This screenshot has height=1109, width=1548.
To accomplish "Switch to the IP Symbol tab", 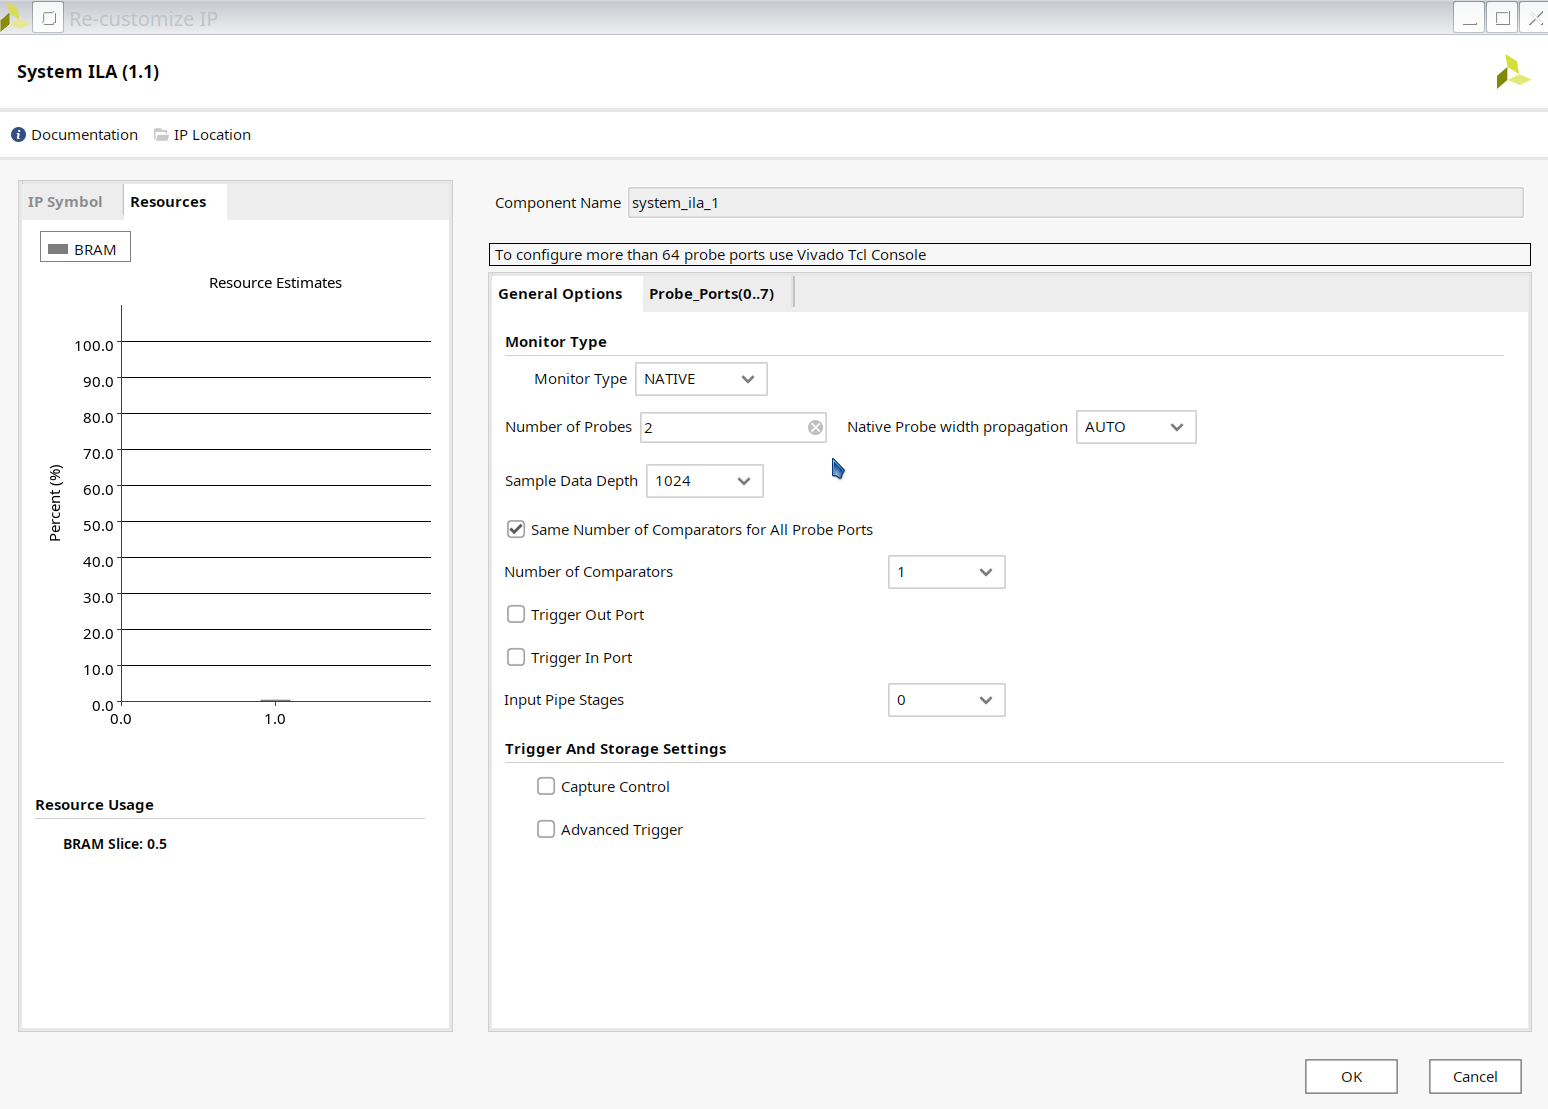I will (65, 202).
